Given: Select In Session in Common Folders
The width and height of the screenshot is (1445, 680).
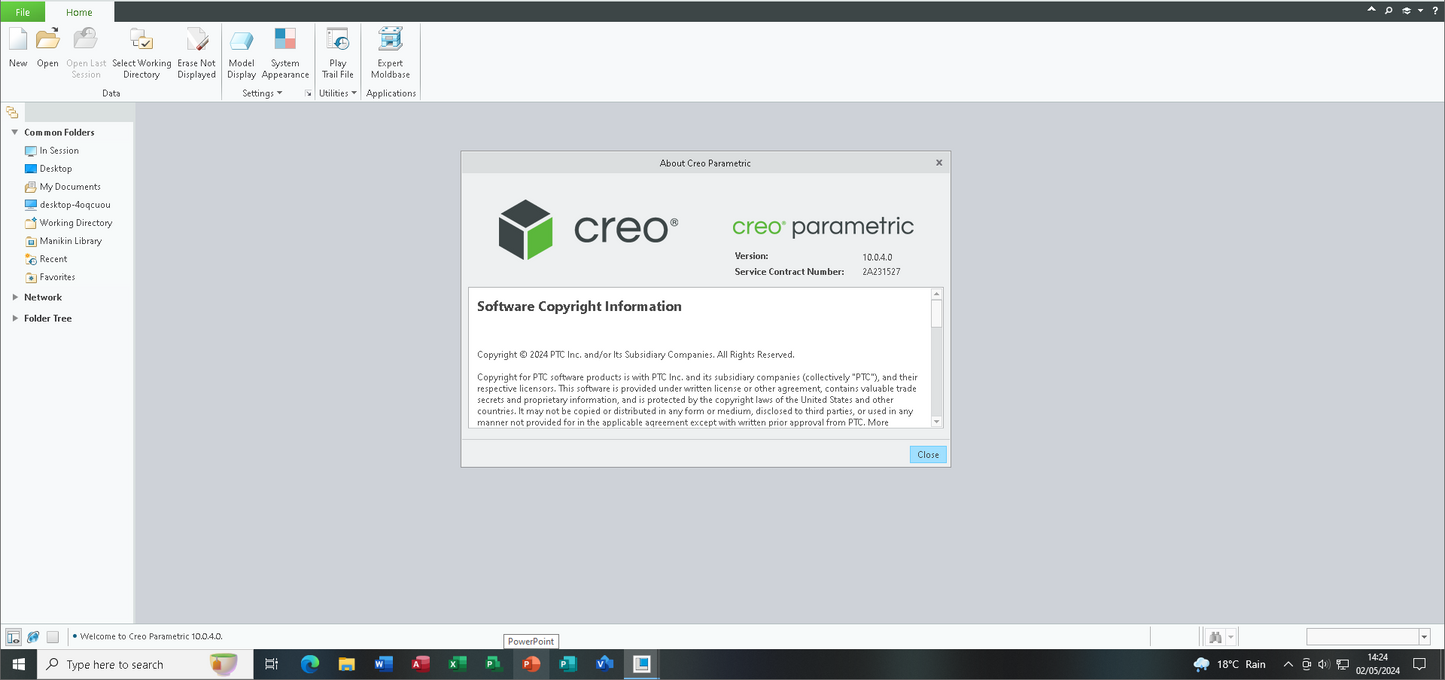Looking at the screenshot, I should point(59,150).
